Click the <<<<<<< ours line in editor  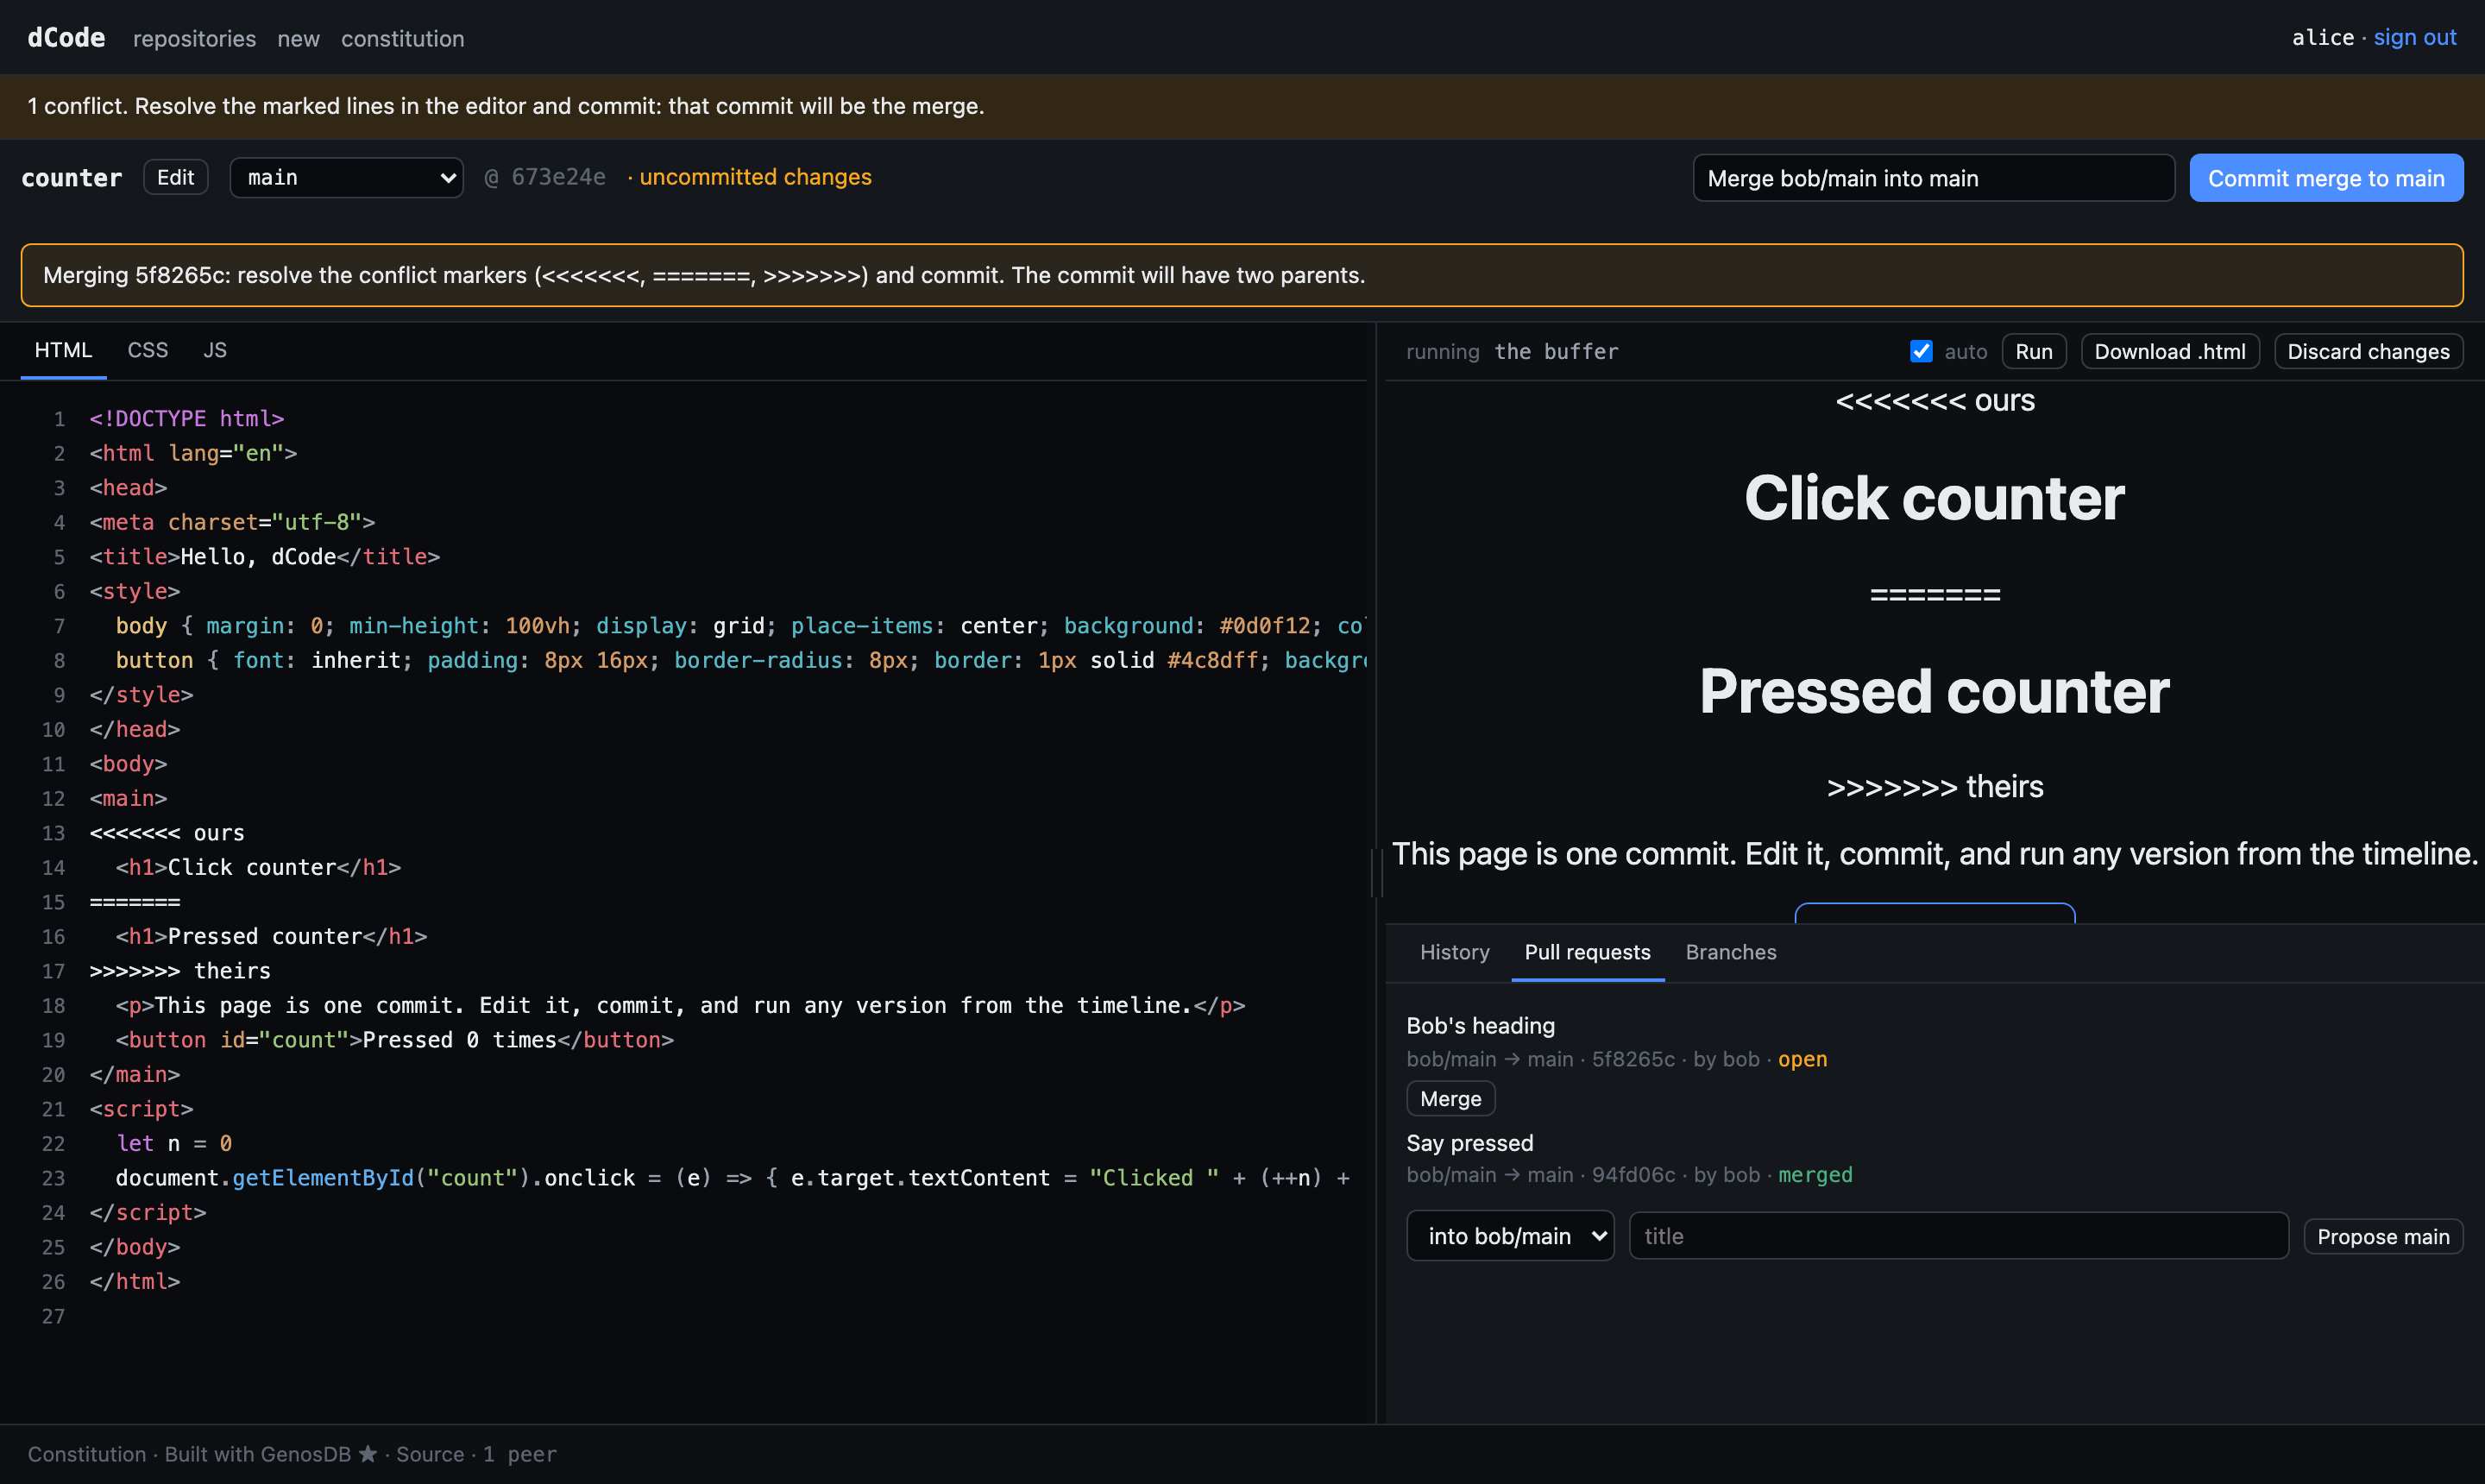(167, 833)
